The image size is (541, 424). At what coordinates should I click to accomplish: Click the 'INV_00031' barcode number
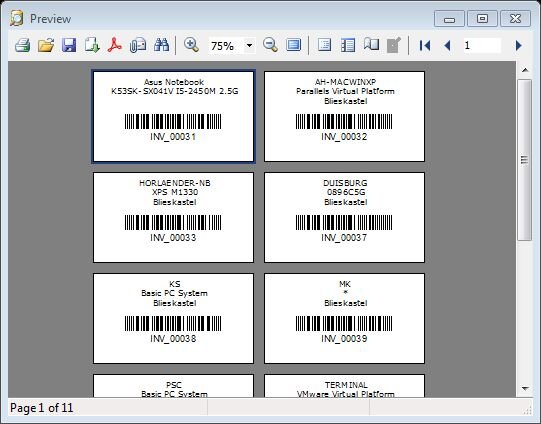coord(173,137)
